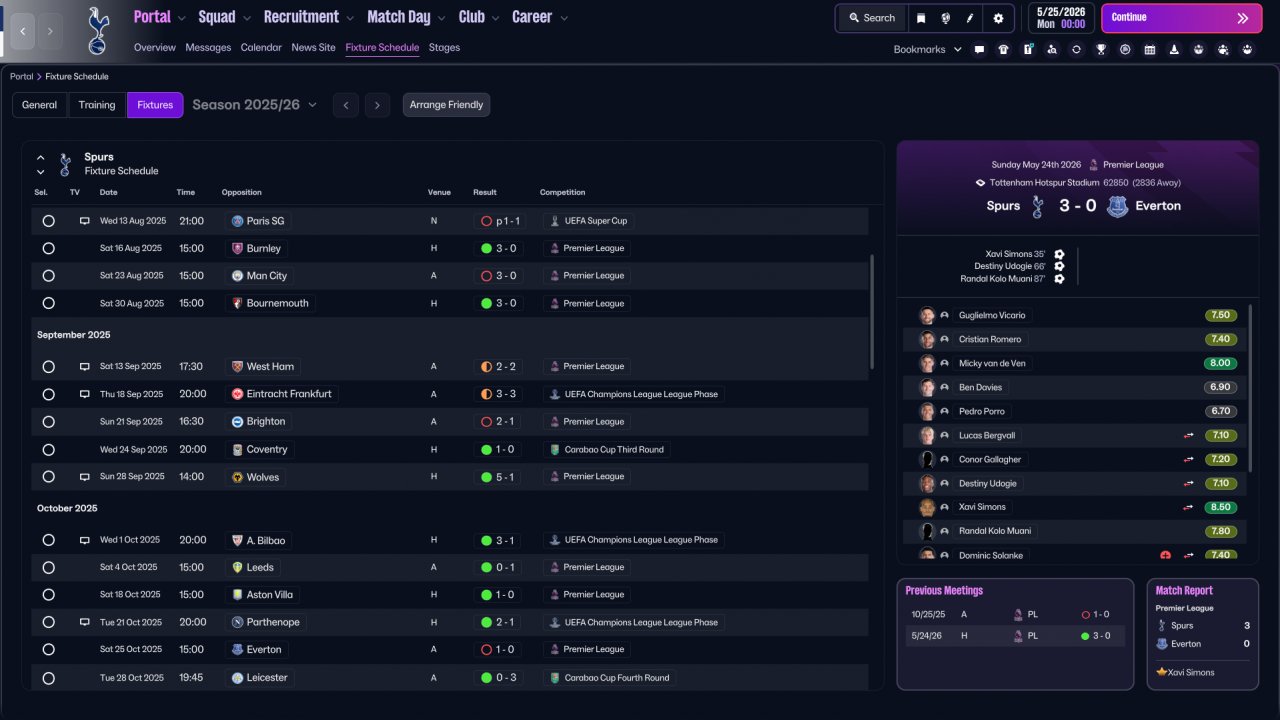Select the Bournemouth fixture radio button
Image resolution: width=1280 pixels, height=720 pixels.
click(x=48, y=303)
